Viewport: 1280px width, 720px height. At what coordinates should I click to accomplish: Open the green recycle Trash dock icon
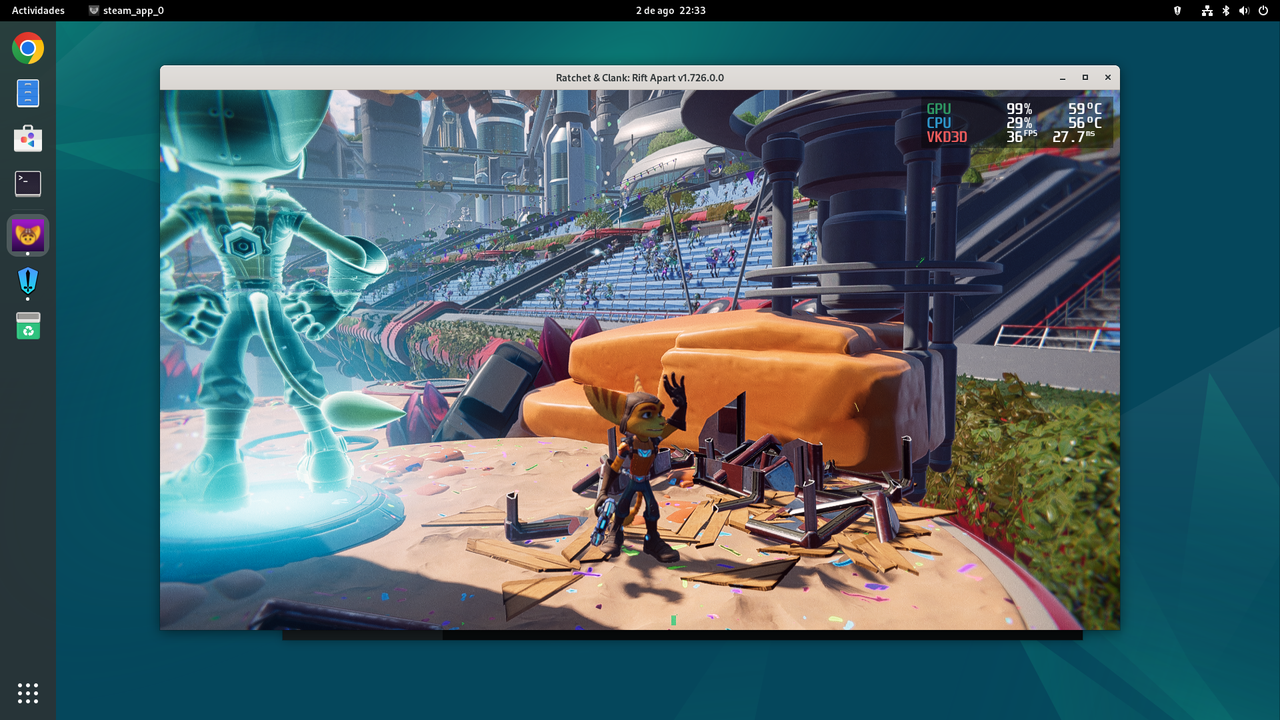pyautogui.click(x=28, y=326)
